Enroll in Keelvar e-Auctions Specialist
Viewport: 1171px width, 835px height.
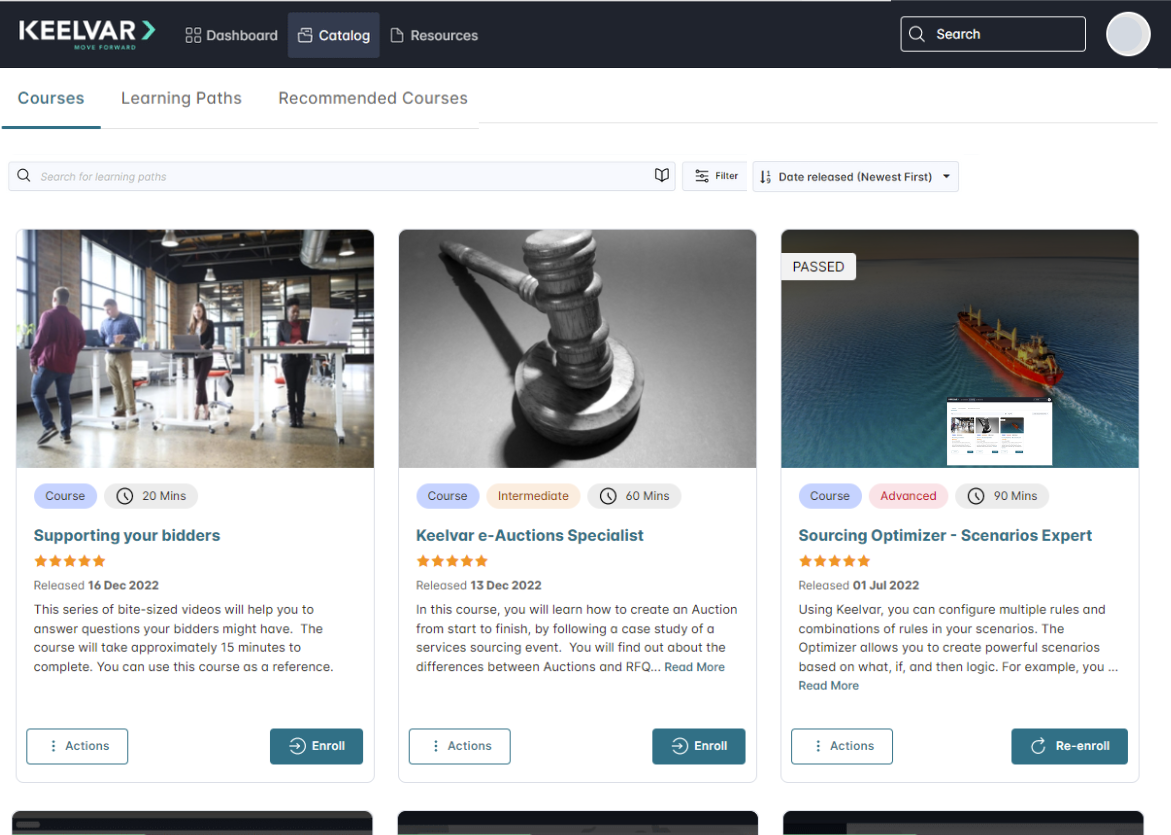699,746
